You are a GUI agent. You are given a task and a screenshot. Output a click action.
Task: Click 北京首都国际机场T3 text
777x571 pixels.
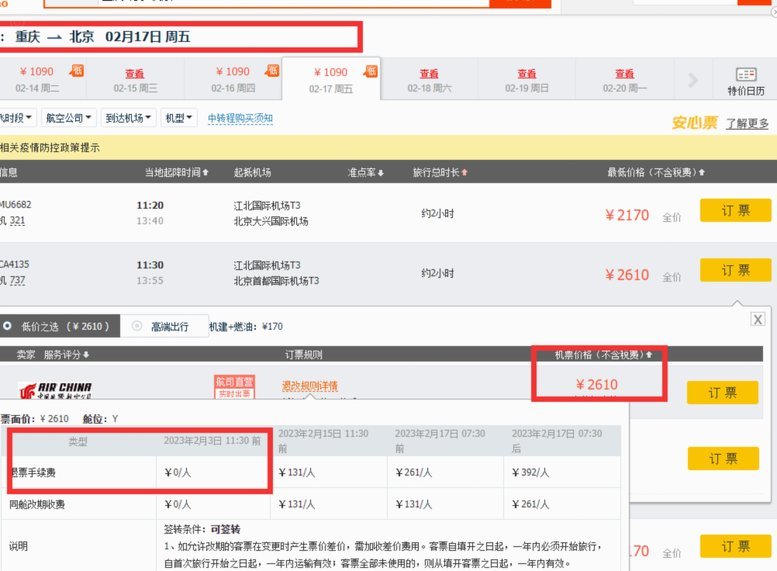277,281
